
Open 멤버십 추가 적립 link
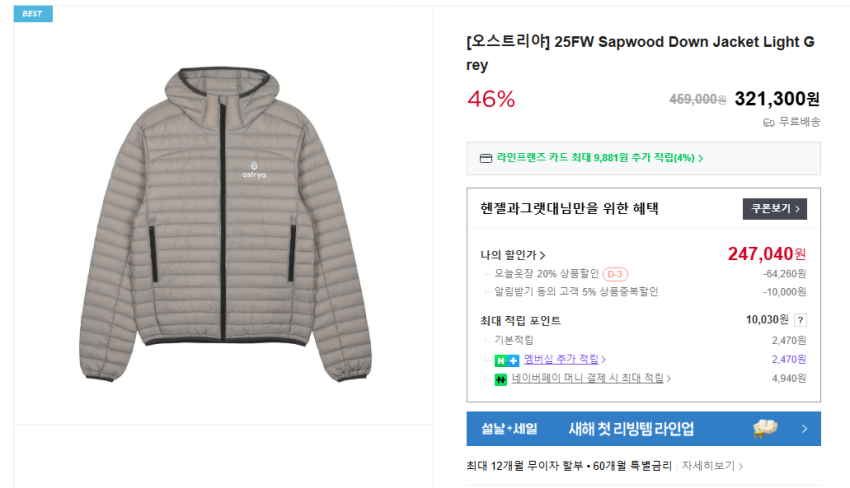coord(564,360)
